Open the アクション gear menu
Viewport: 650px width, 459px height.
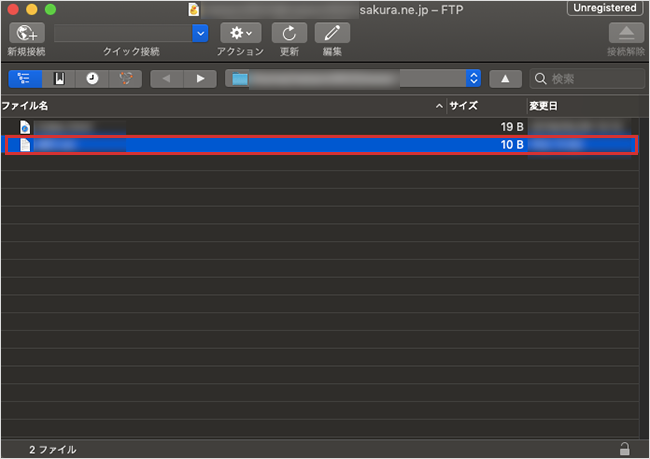(x=240, y=33)
